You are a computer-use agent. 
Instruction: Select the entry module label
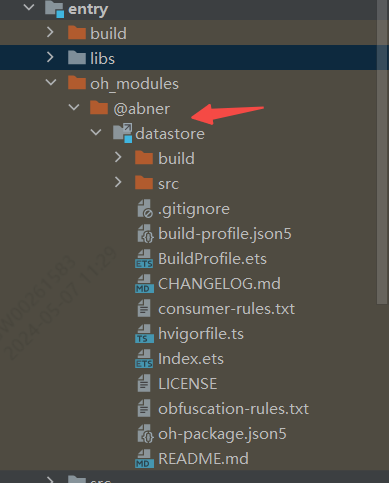point(88,9)
